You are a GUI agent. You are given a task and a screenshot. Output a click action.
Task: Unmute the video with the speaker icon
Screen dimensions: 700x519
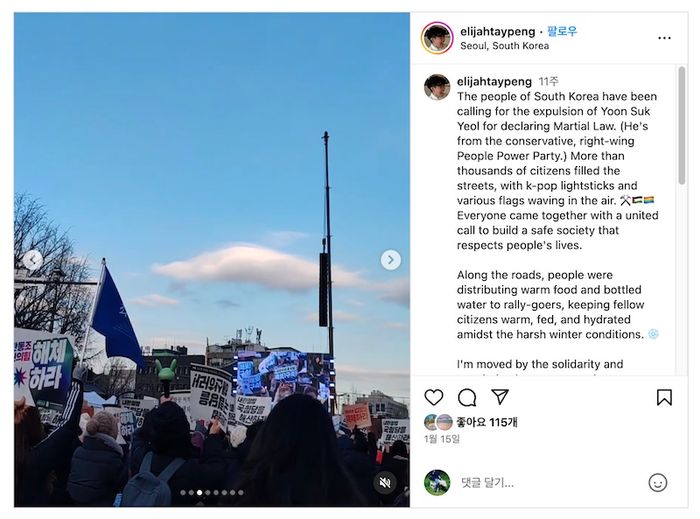[385, 482]
